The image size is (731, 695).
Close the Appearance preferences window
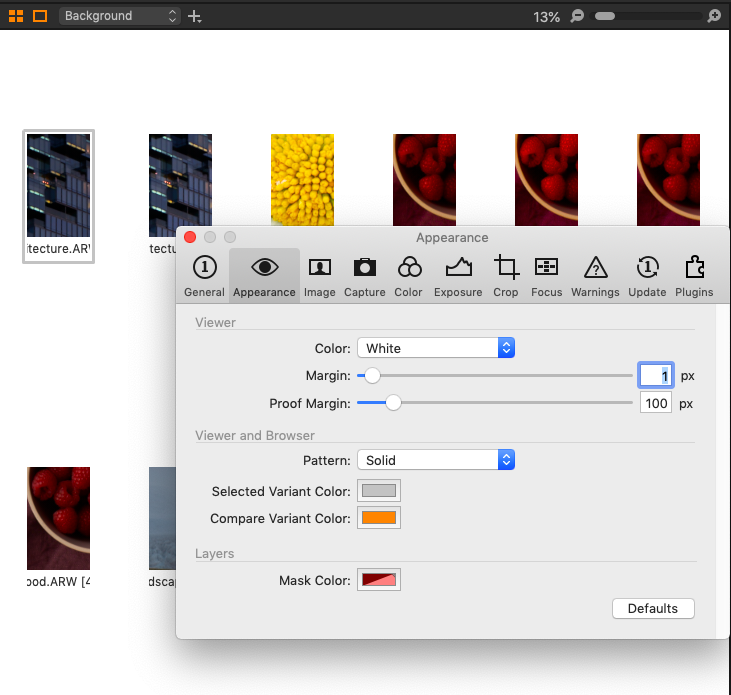tap(190, 237)
